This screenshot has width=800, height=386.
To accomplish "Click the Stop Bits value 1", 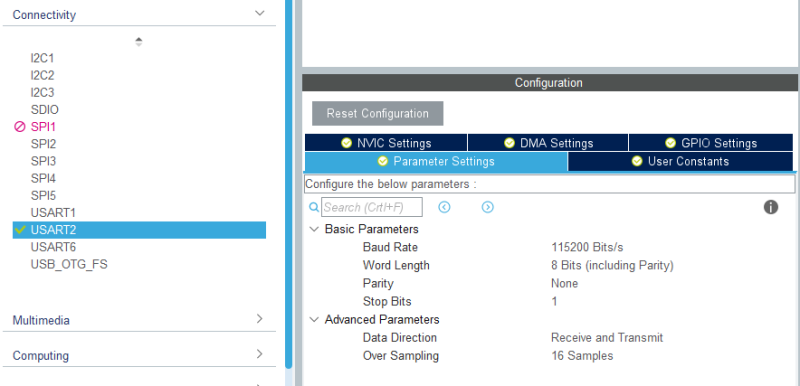I will click(x=554, y=301).
